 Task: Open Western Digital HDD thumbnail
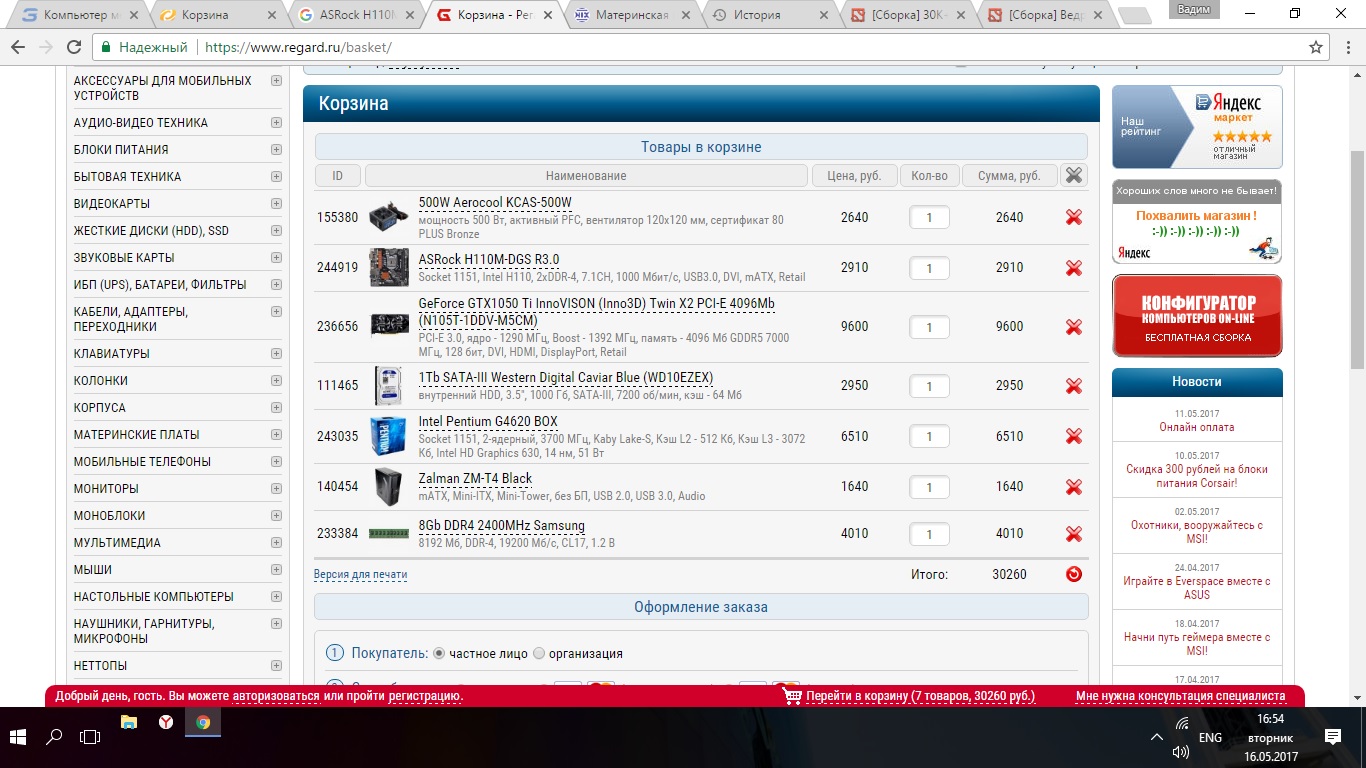tap(388, 385)
